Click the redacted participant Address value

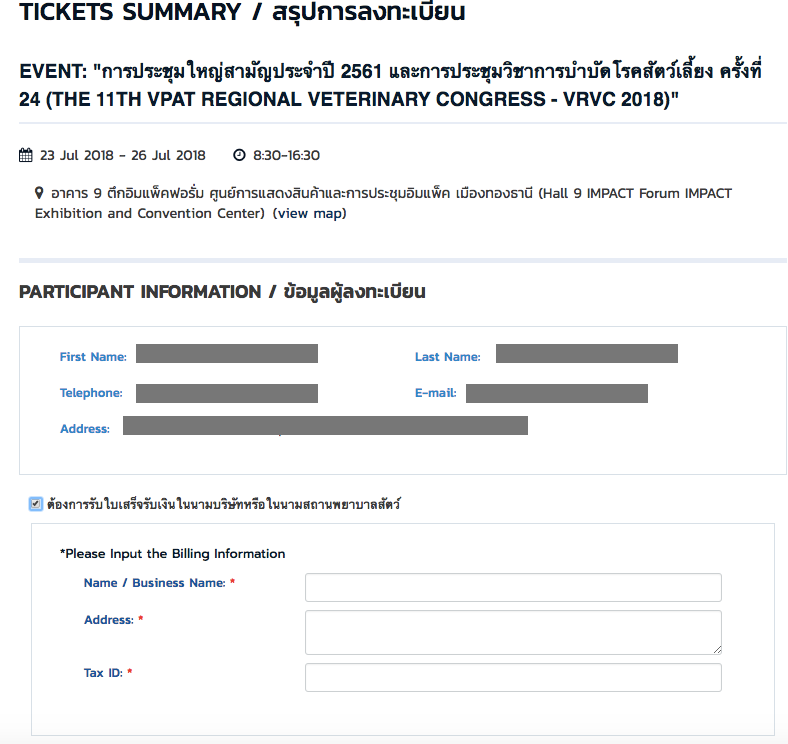coord(325,425)
